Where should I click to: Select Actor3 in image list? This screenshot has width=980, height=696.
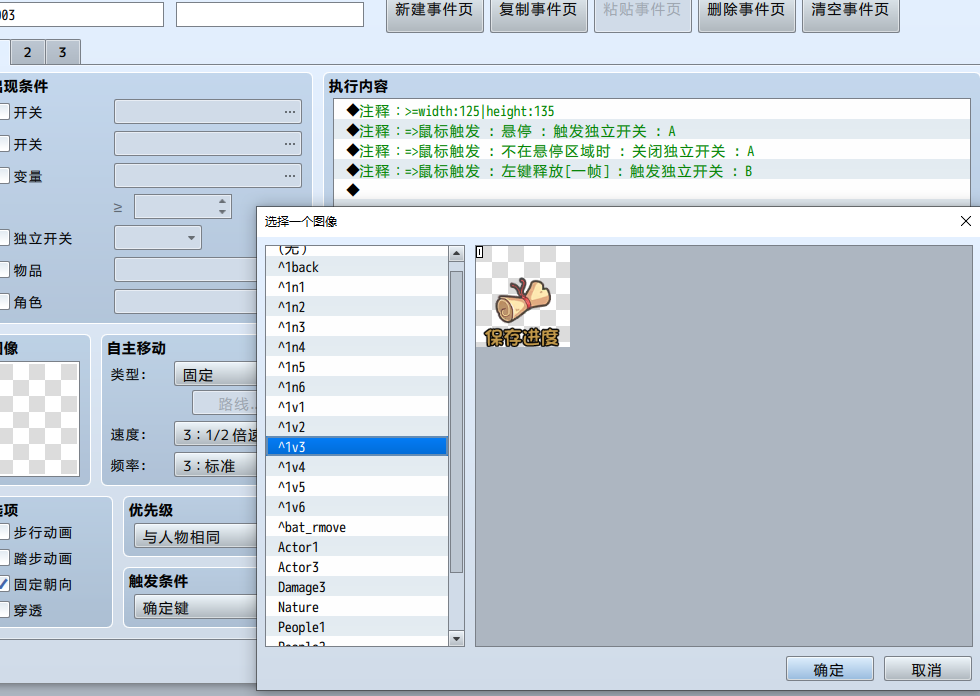(357, 567)
